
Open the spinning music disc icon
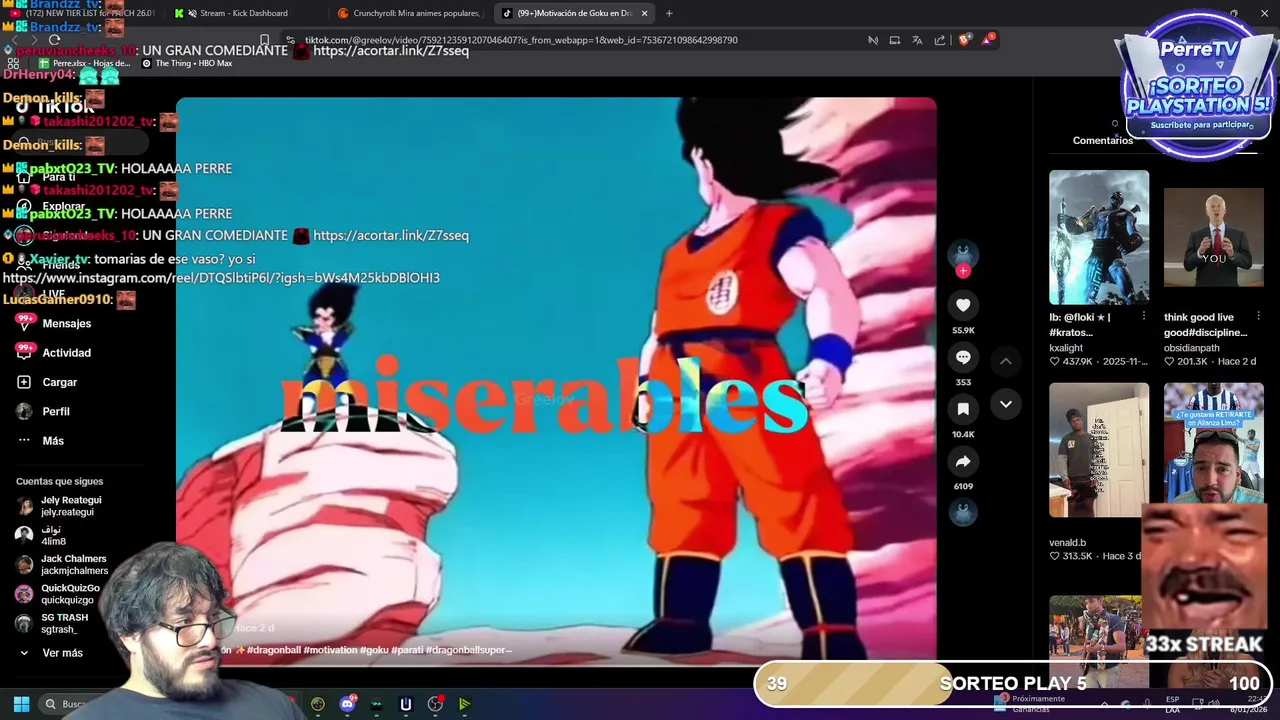pyautogui.click(x=963, y=513)
